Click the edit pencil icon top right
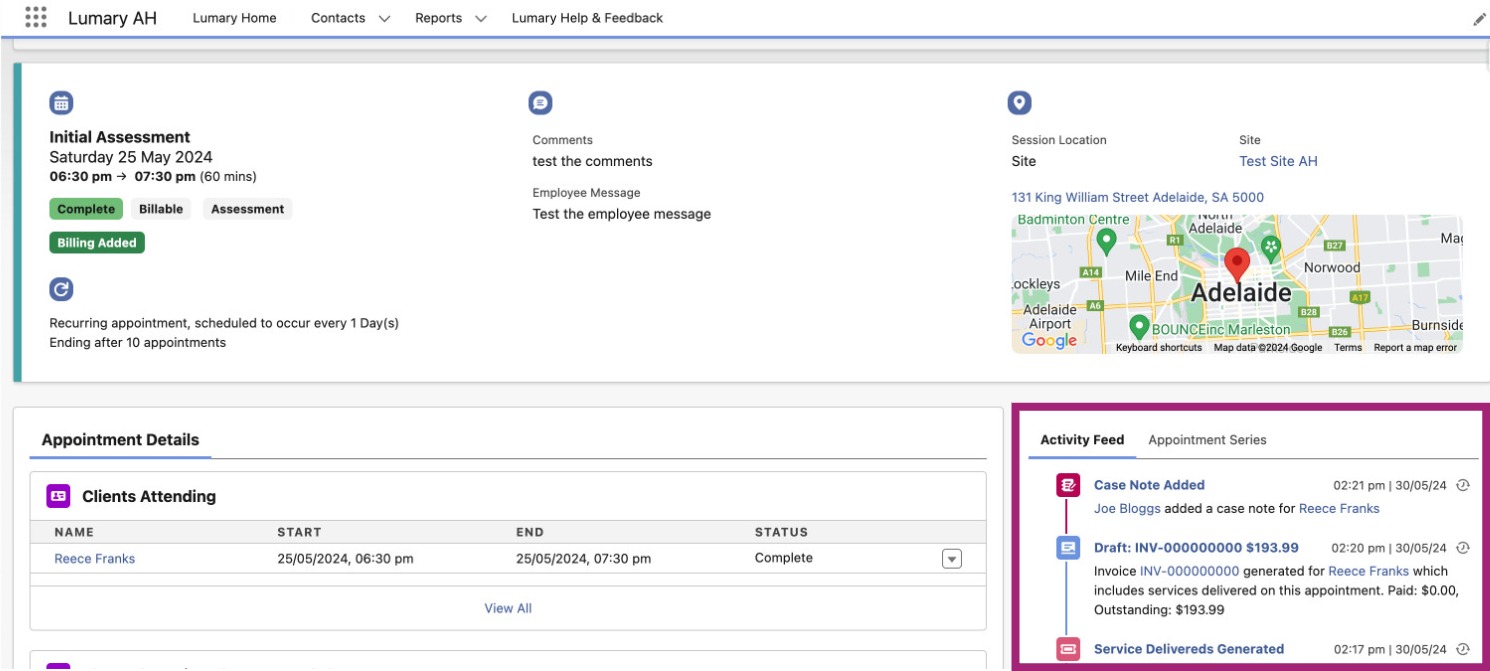Viewport: 1490px width, 671px height. 1478,17
